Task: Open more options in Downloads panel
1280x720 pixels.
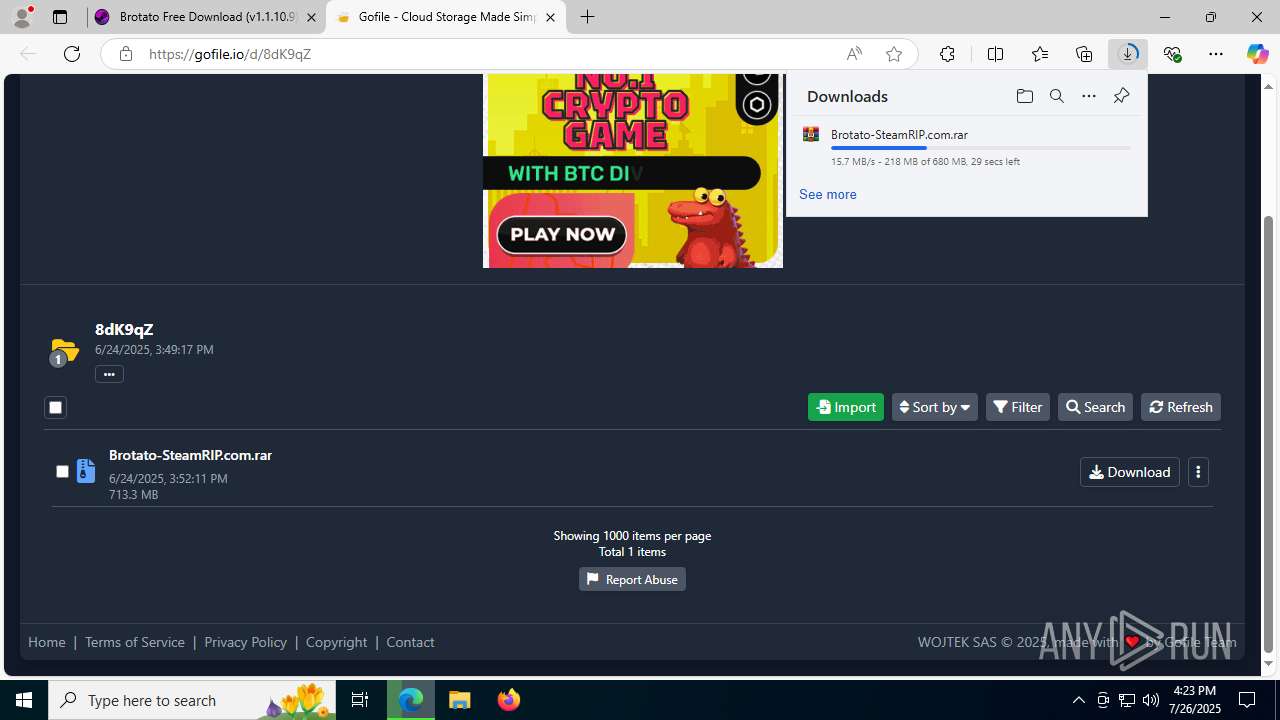Action: coord(1089,96)
